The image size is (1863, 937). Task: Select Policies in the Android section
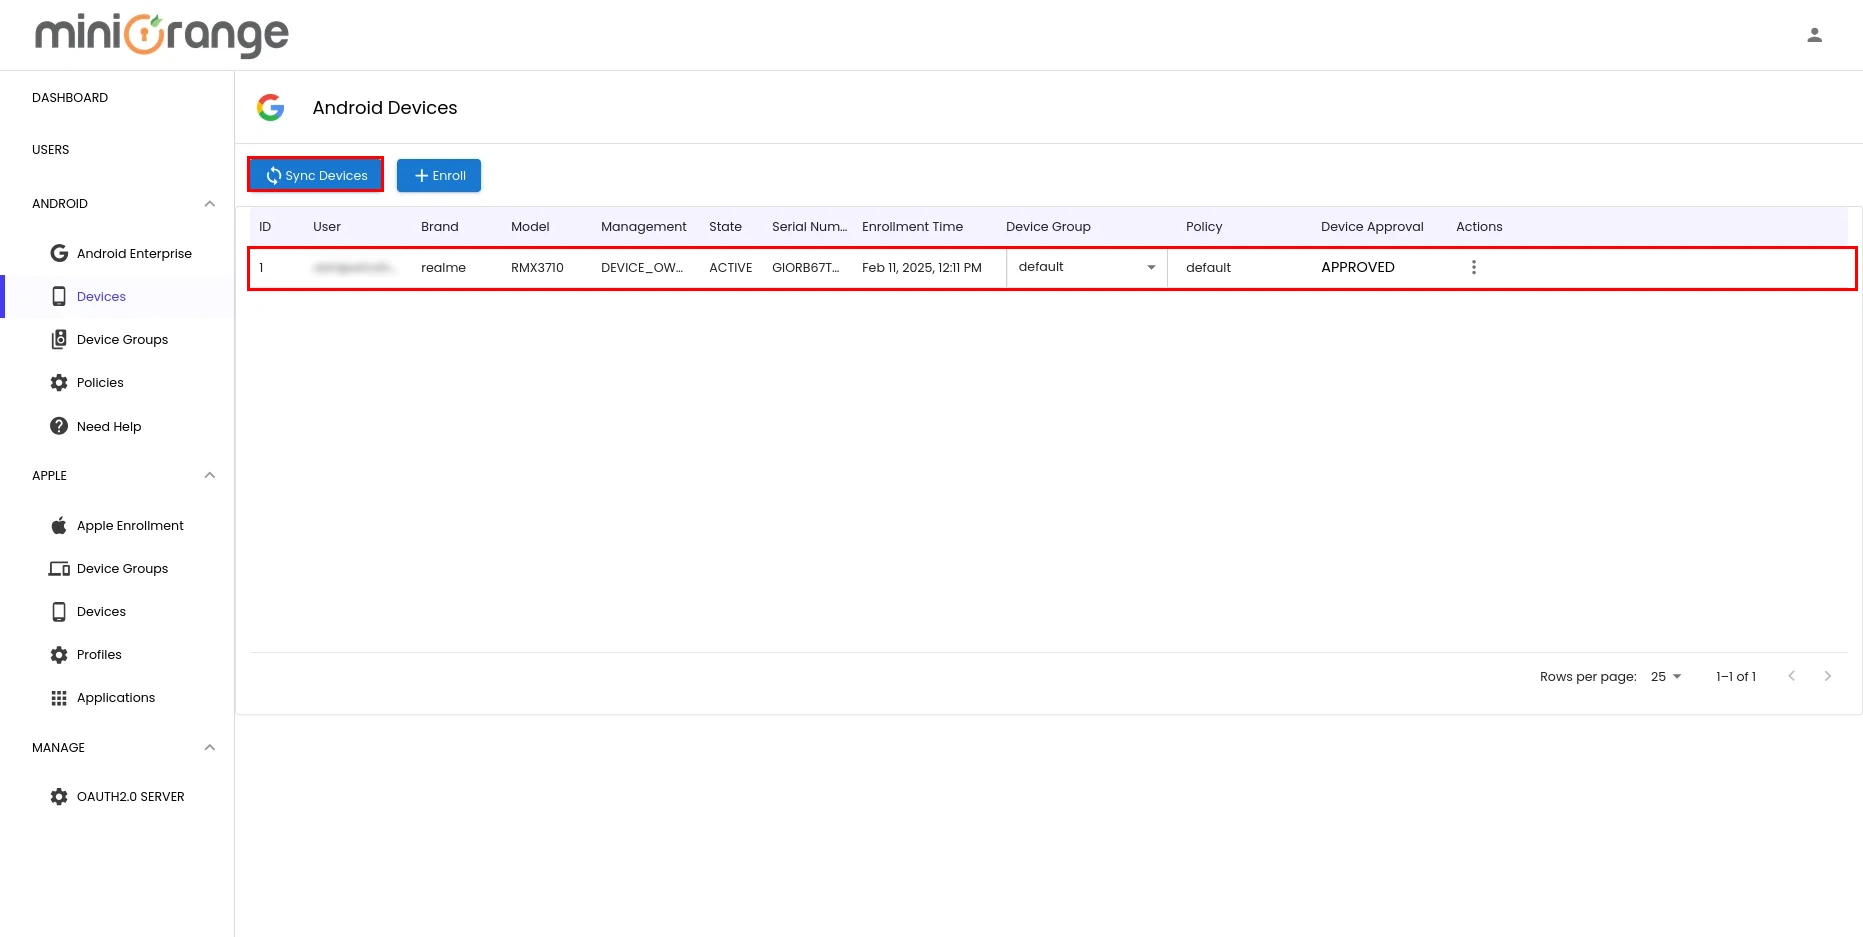pyautogui.click(x=99, y=382)
